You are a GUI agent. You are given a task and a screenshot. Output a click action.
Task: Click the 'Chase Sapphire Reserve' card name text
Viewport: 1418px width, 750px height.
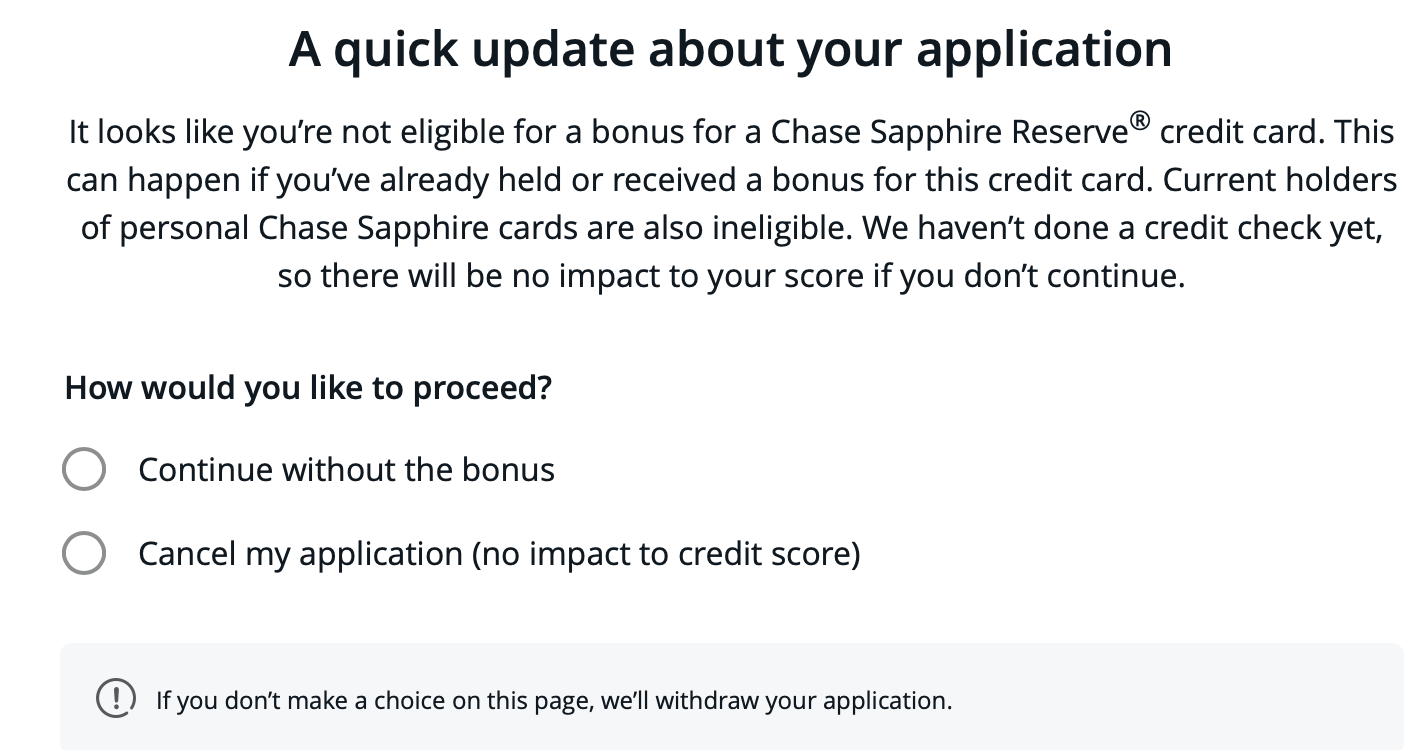tap(950, 131)
